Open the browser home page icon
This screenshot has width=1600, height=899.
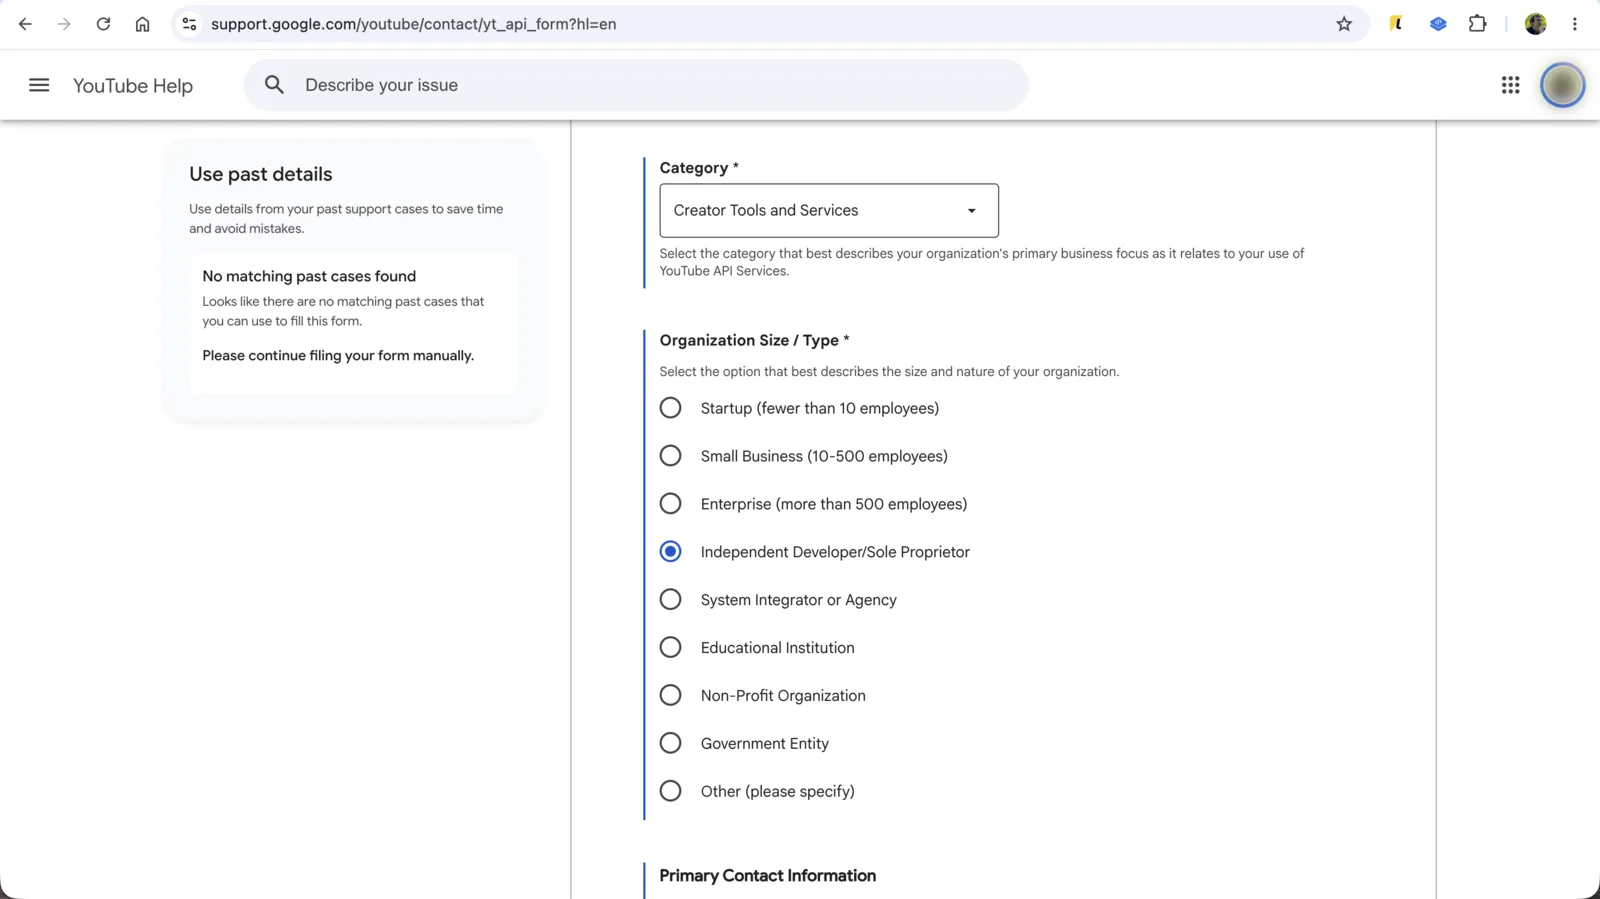142,24
